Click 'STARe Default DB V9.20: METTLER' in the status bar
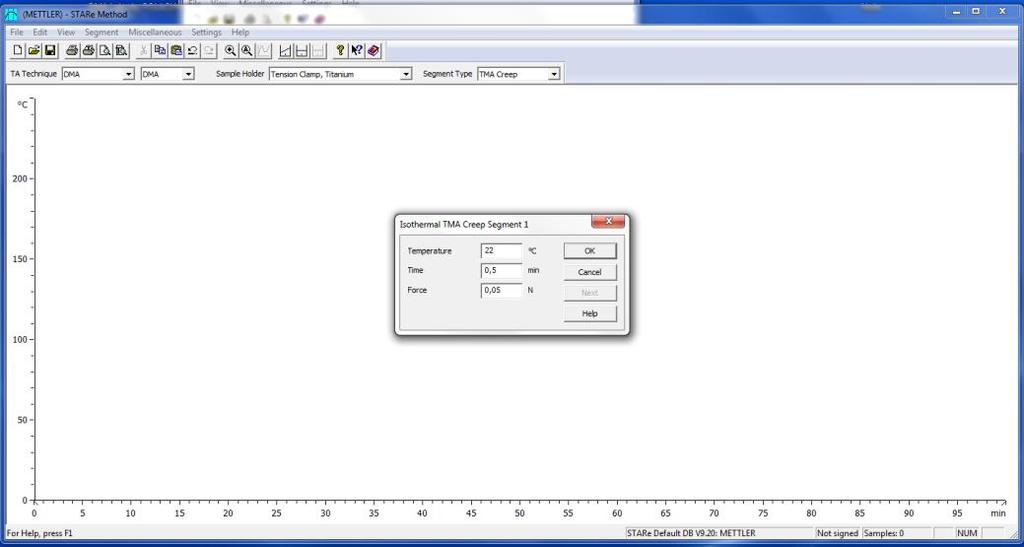Viewport: 1024px width, 547px height. (x=691, y=533)
